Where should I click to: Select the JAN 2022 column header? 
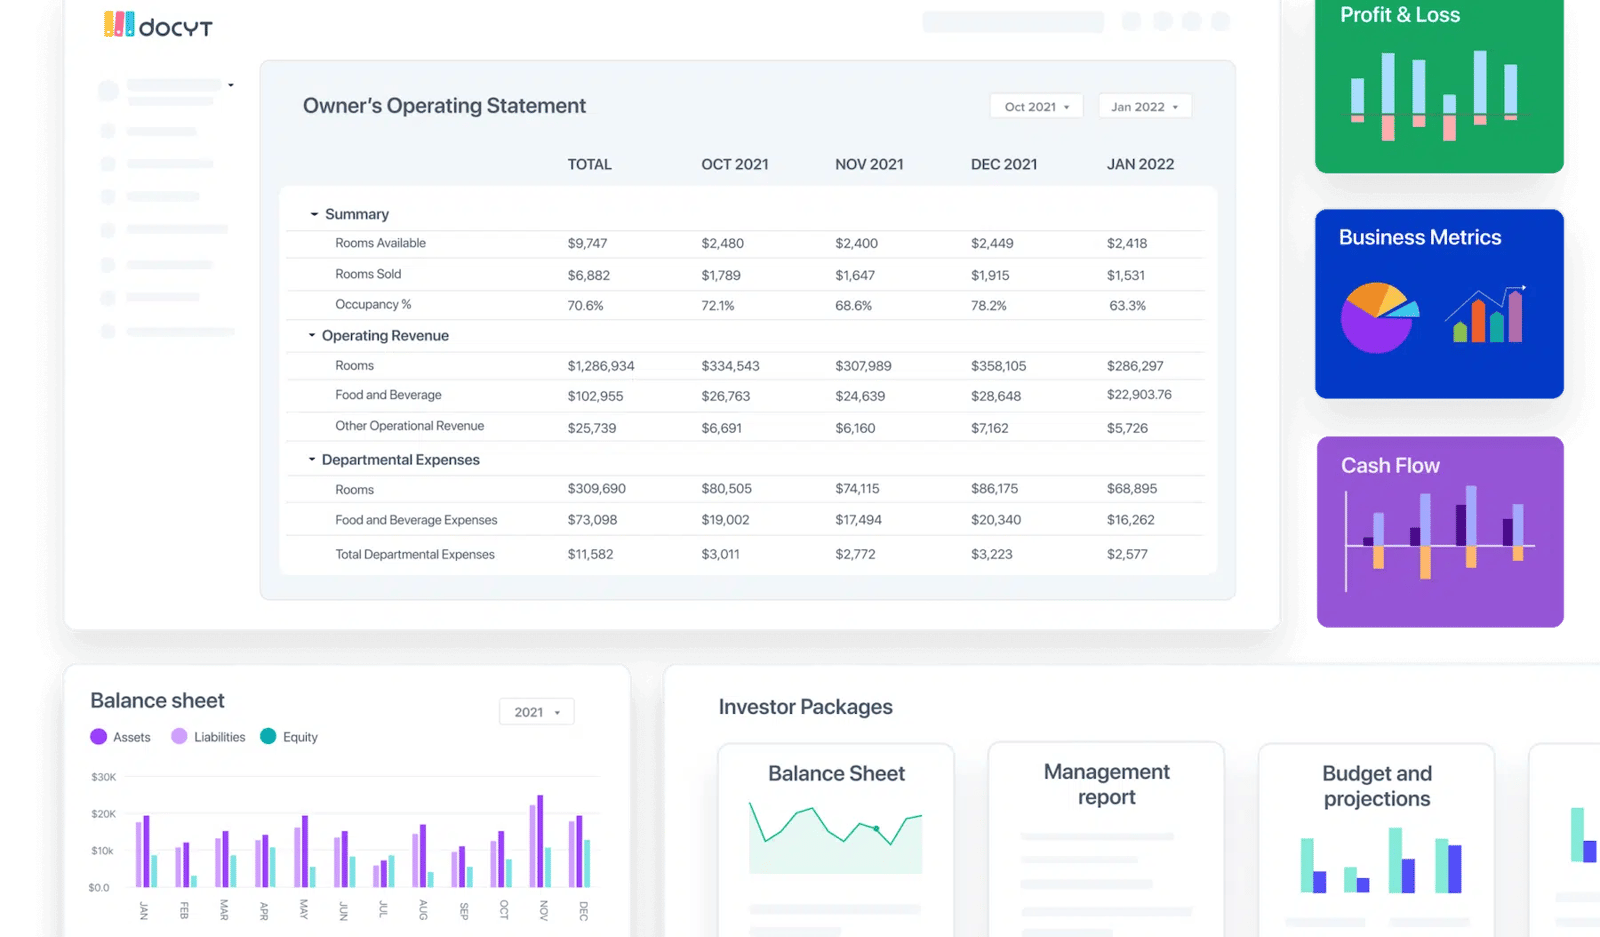tap(1140, 164)
